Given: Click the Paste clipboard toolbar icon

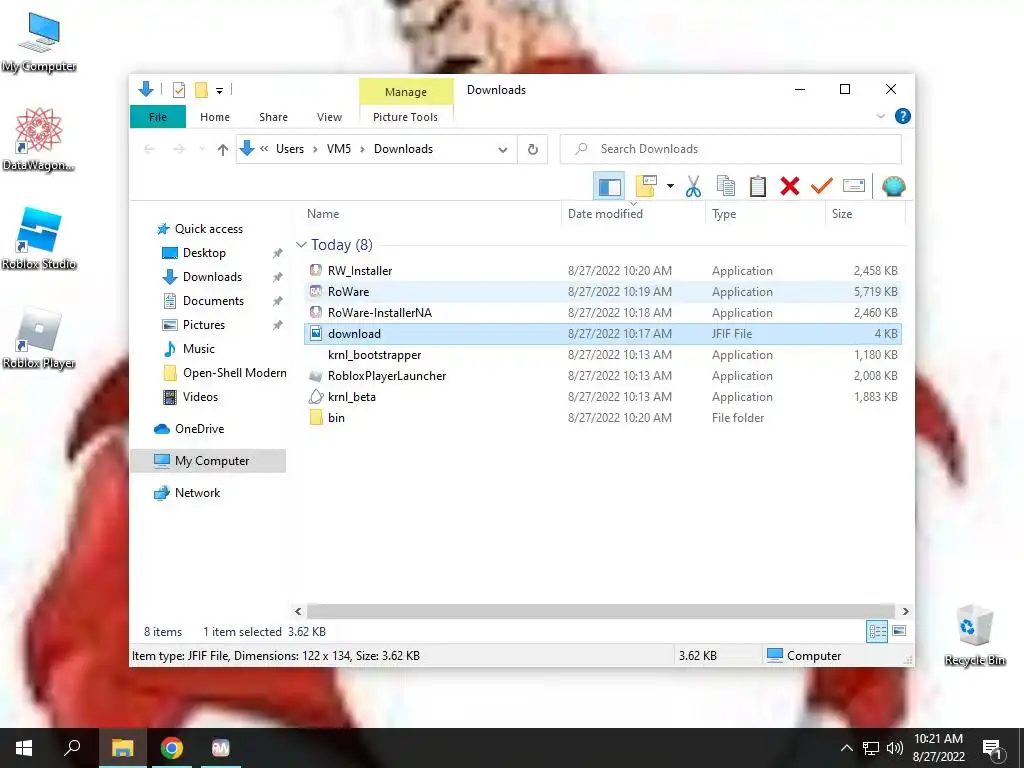Looking at the screenshot, I should pos(758,187).
